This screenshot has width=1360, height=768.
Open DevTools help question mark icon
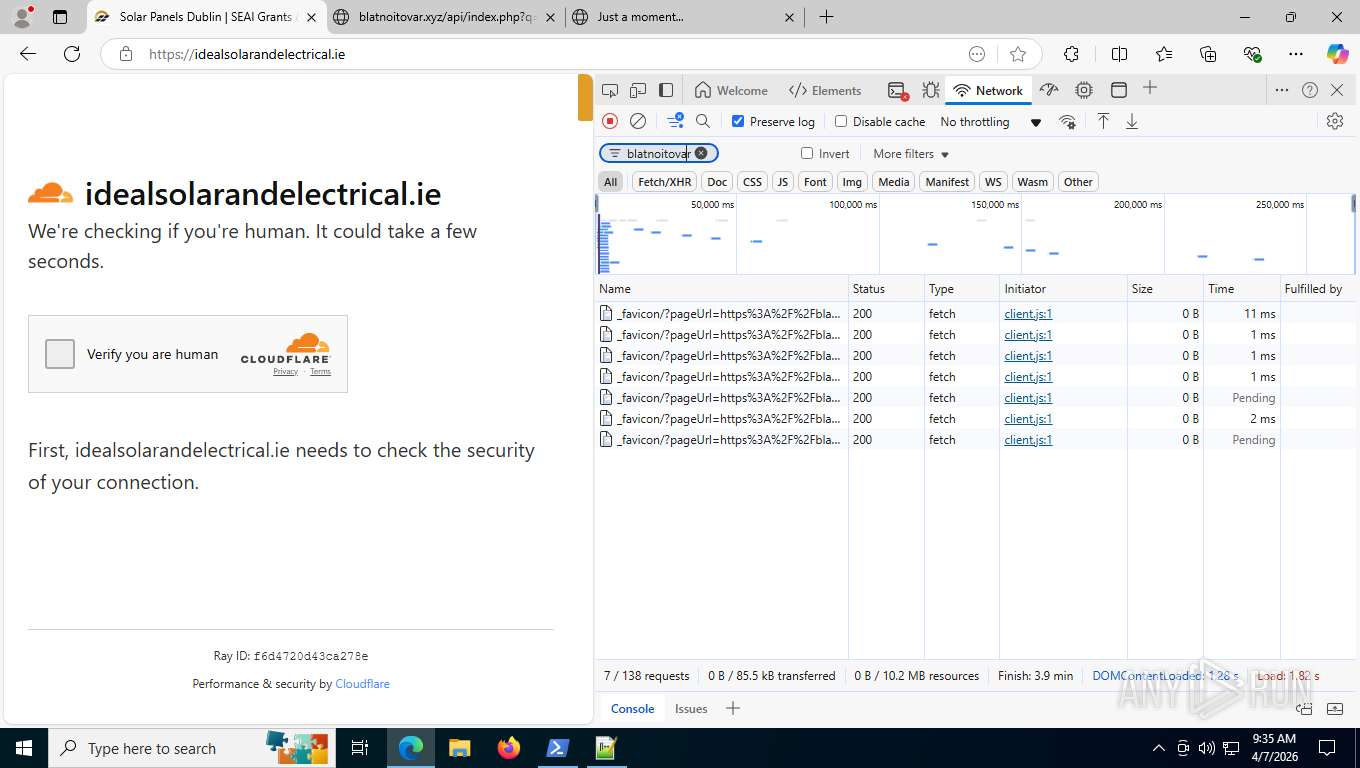pos(1310,90)
